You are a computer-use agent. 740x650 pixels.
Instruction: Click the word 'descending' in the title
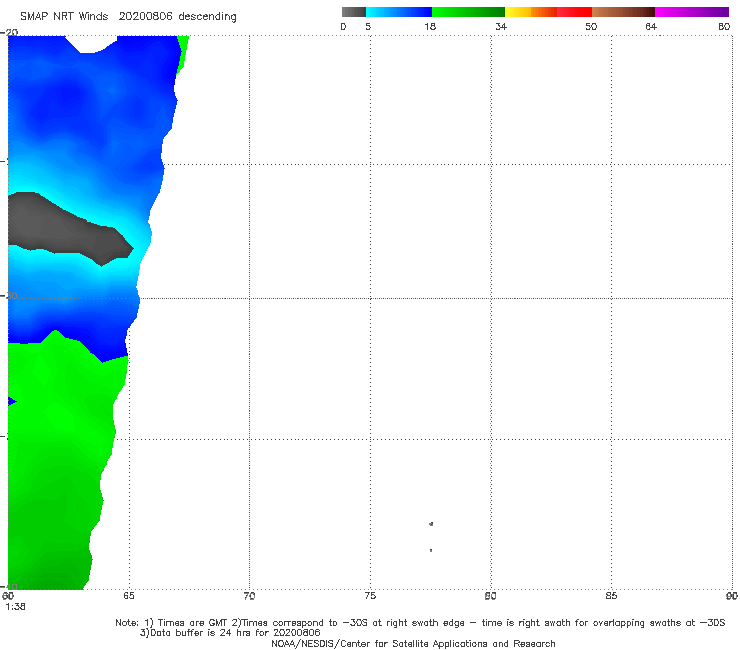pos(207,17)
